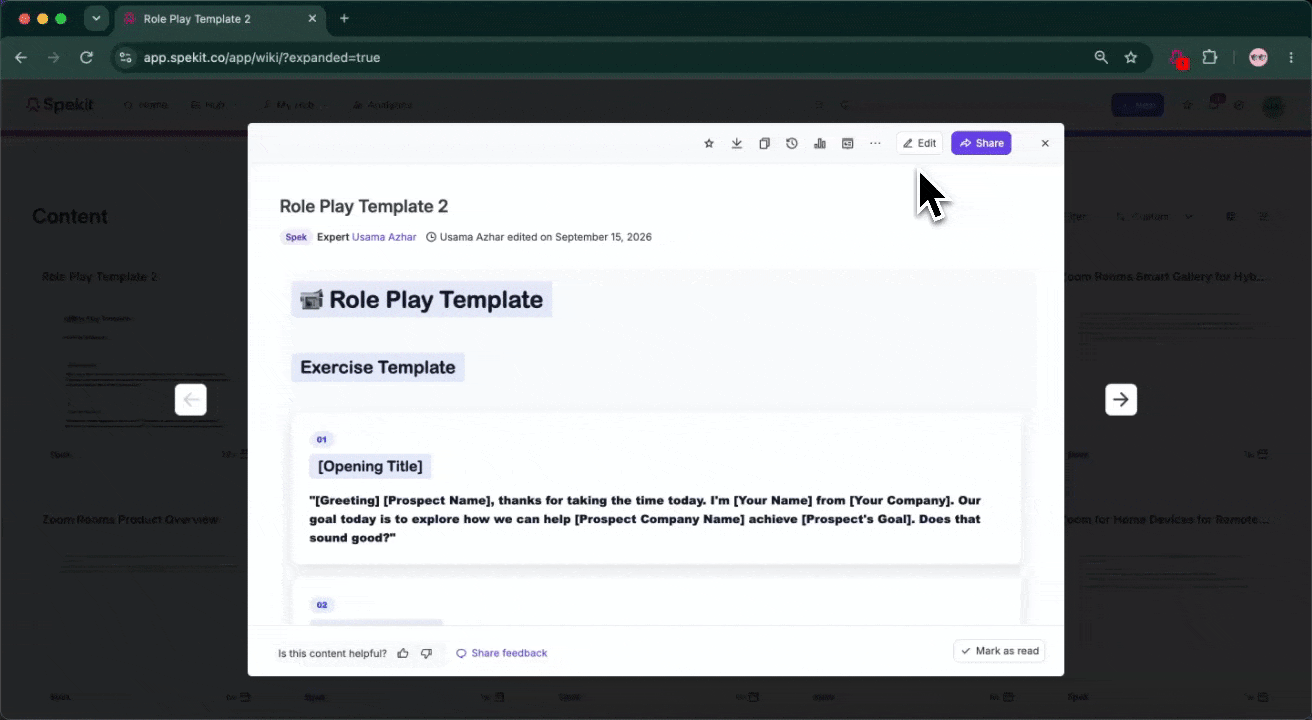Open the Custom sort dropdown in background page
1312x720 pixels.
[1153, 216]
